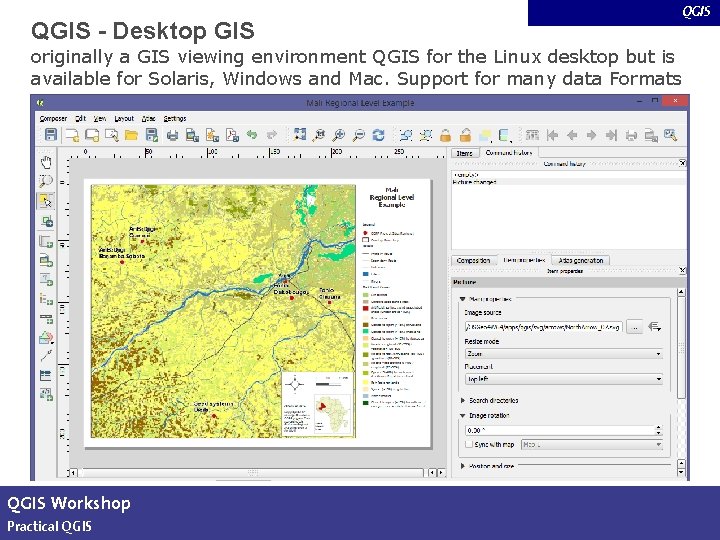
Task: Add a new legend item
Action: pos(46,299)
